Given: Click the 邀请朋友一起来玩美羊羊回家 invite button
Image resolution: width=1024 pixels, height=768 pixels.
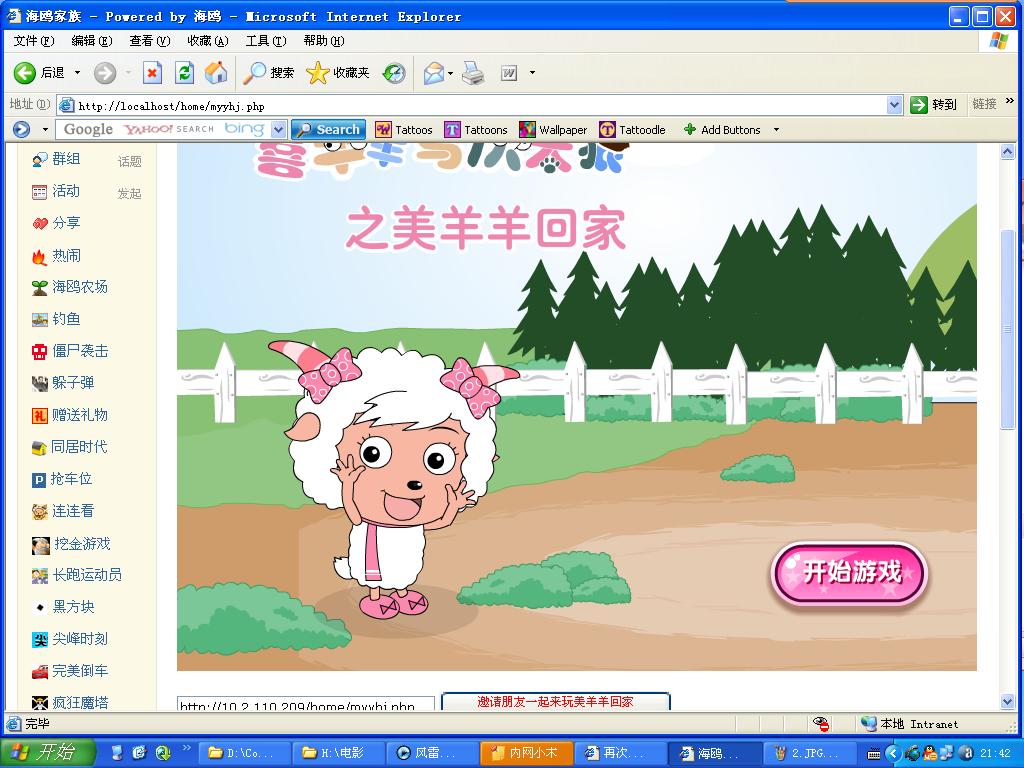Looking at the screenshot, I should (x=556, y=701).
